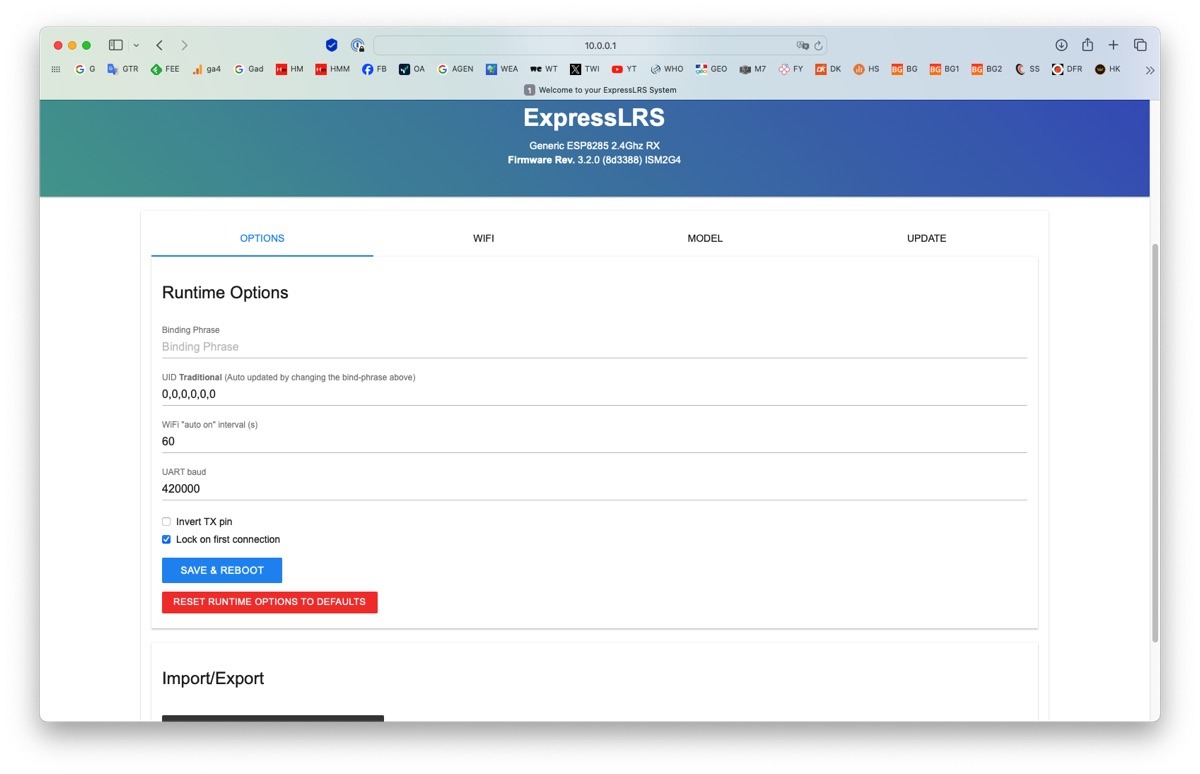Open the FY bookmark
The image size is (1200, 774).
(791, 69)
